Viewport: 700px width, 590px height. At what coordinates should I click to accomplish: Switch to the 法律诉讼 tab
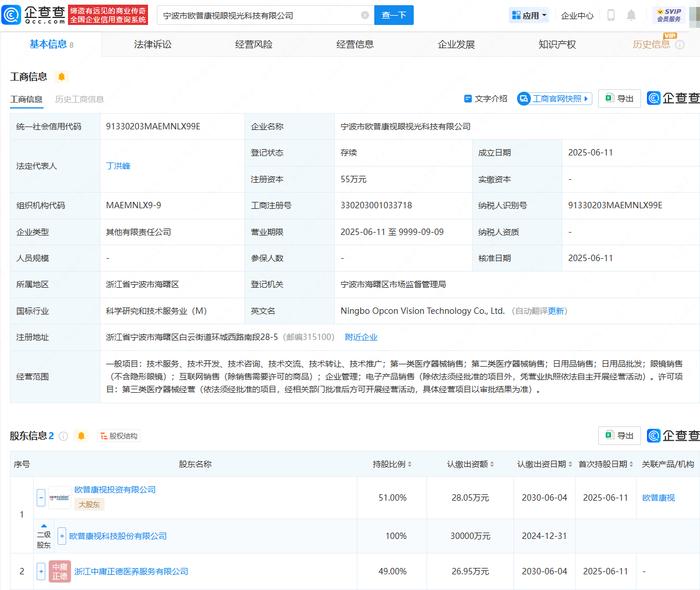pyautogui.click(x=152, y=44)
